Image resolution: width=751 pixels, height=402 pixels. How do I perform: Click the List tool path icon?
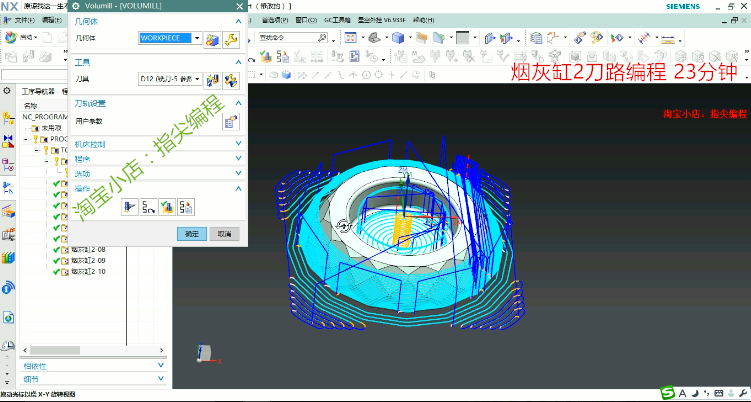(186, 207)
